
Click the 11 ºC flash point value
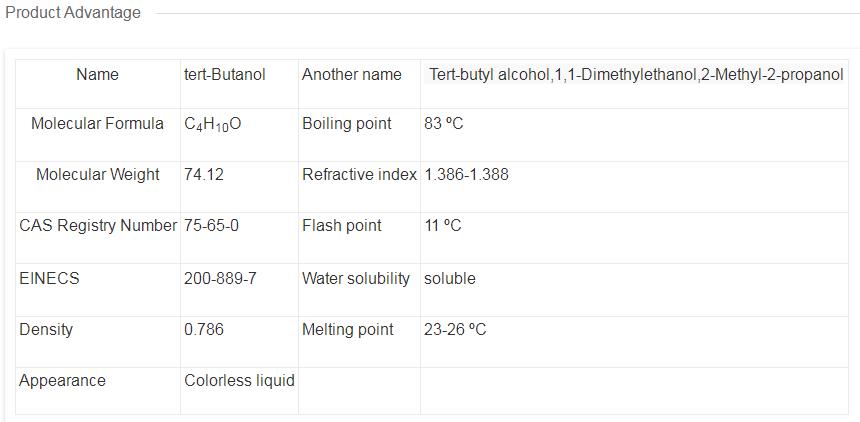pos(443,226)
